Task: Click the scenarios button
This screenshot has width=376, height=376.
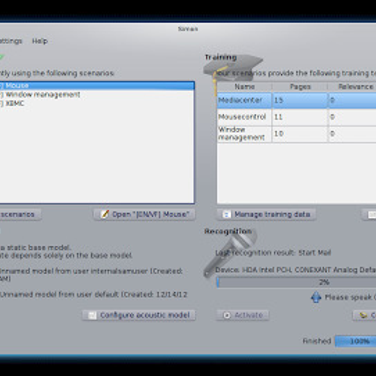Action: point(20,214)
